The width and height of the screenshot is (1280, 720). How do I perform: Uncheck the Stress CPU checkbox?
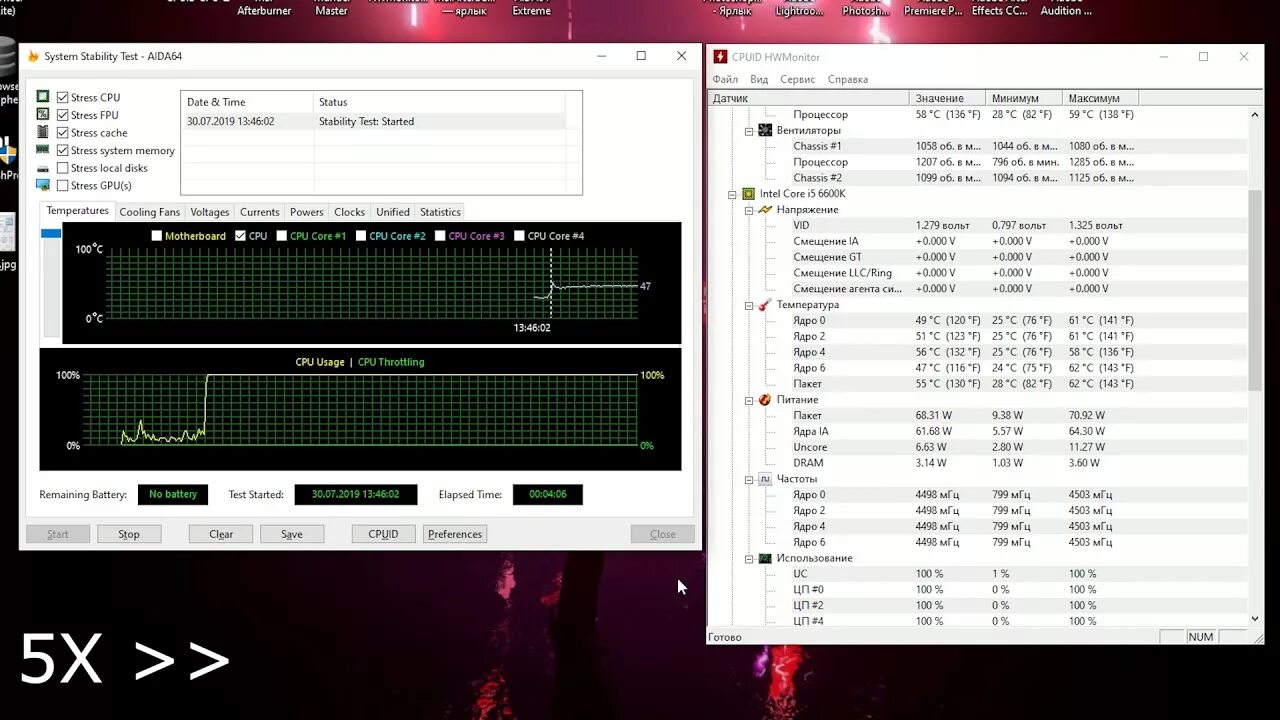[63, 97]
